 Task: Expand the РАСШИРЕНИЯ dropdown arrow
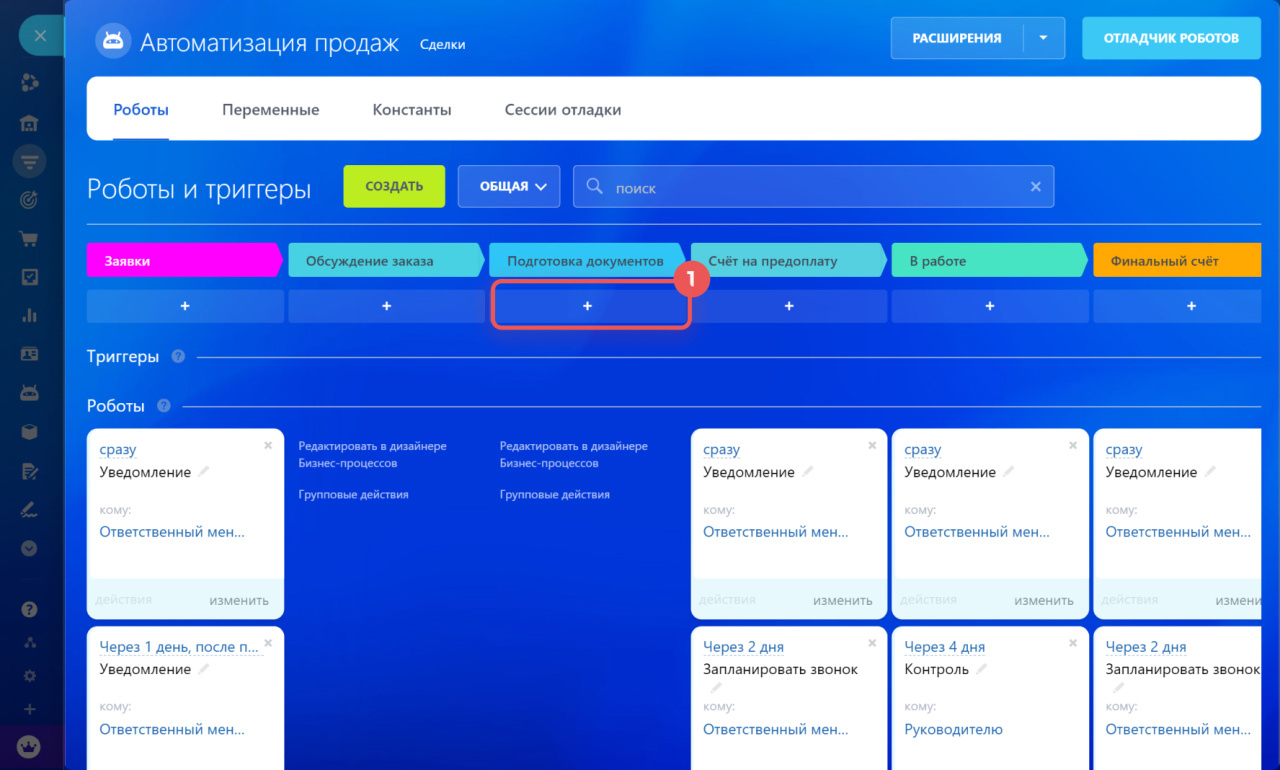point(1043,39)
